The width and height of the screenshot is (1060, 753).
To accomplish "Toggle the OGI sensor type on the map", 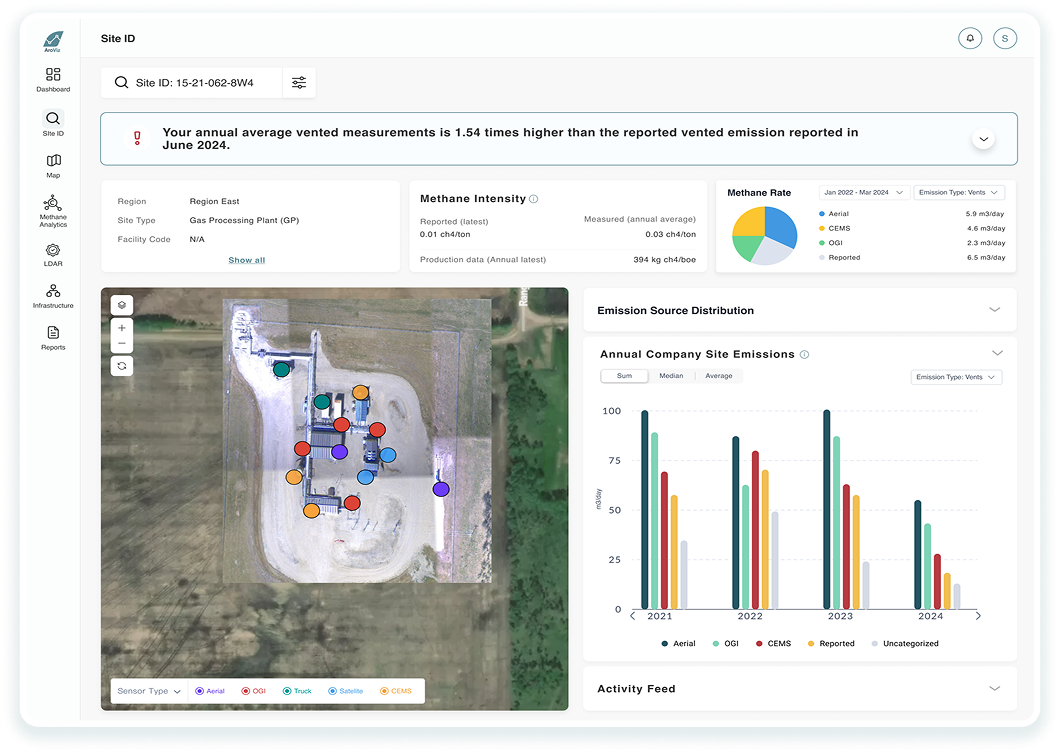I will [254, 691].
